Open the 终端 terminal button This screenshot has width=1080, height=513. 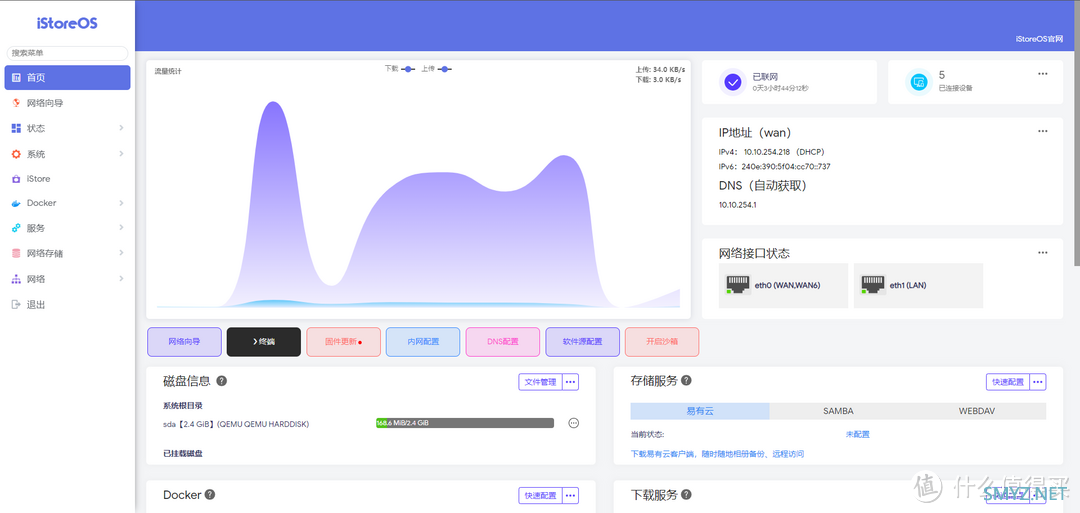pyautogui.click(x=264, y=342)
